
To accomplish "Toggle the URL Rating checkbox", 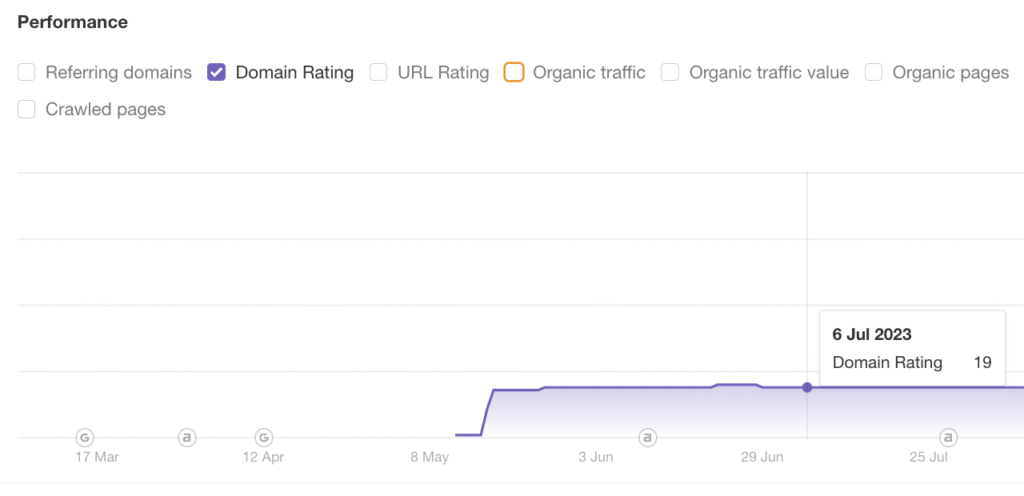I will 378,72.
